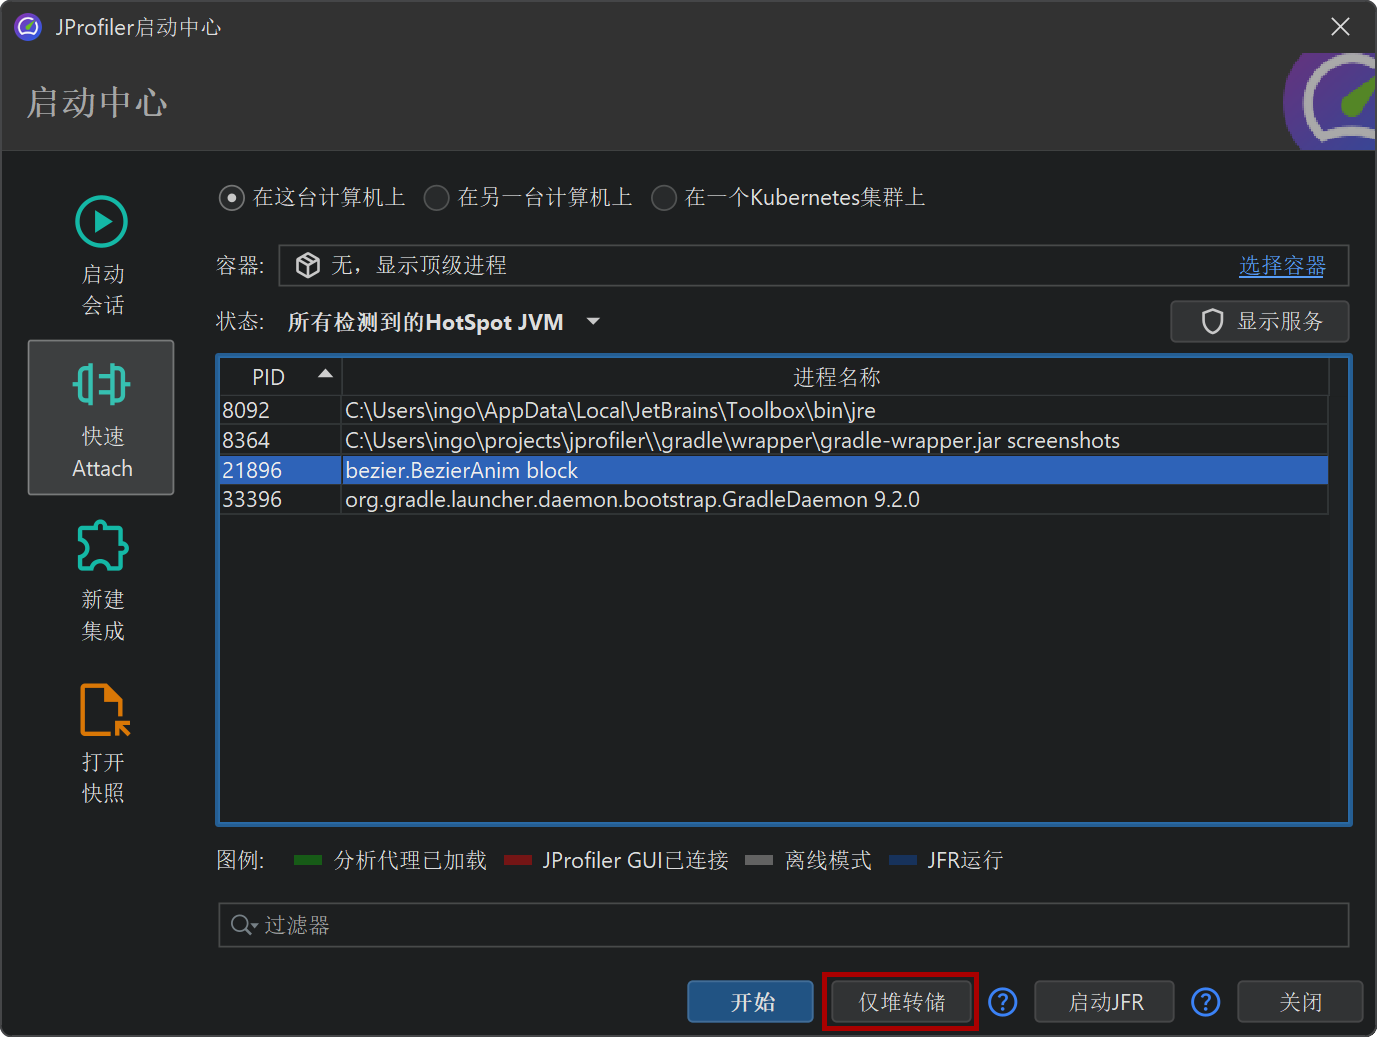Click the red JProfiler GUI已连接 legend swatch
The image size is (1377, 1037).
[x=518, y=860]
